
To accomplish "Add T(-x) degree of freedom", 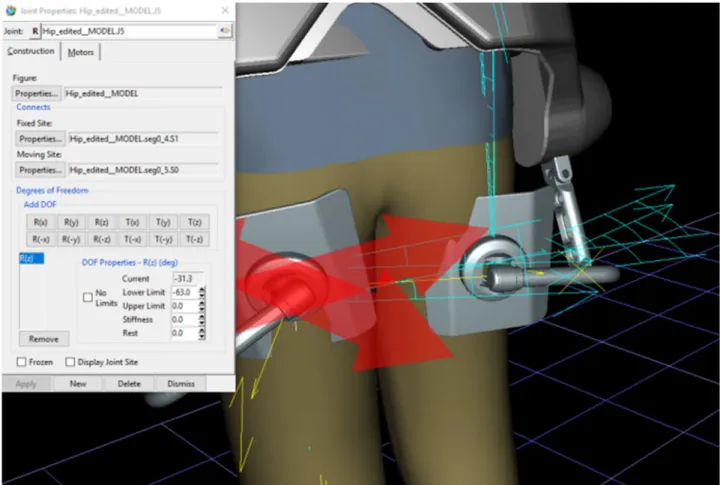I will 132,239.
